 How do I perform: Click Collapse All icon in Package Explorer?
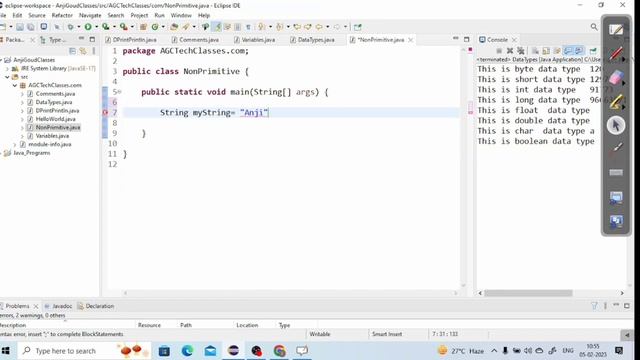click(x=72, y=51)
